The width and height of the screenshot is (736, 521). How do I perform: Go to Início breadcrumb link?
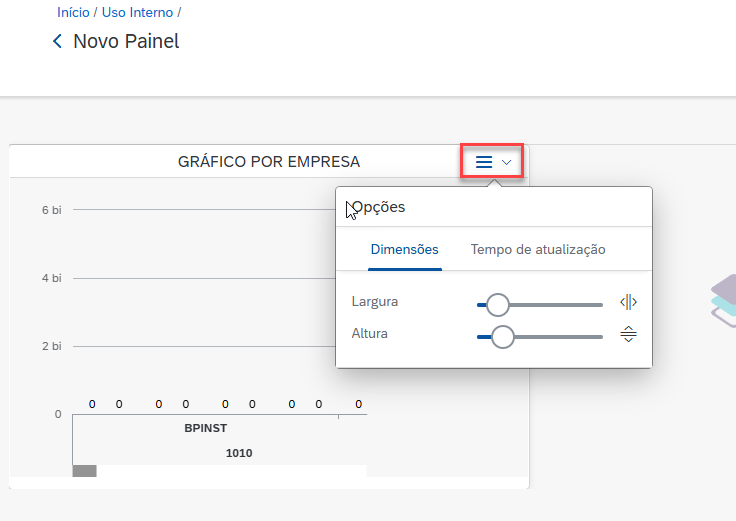pos(73,13)
